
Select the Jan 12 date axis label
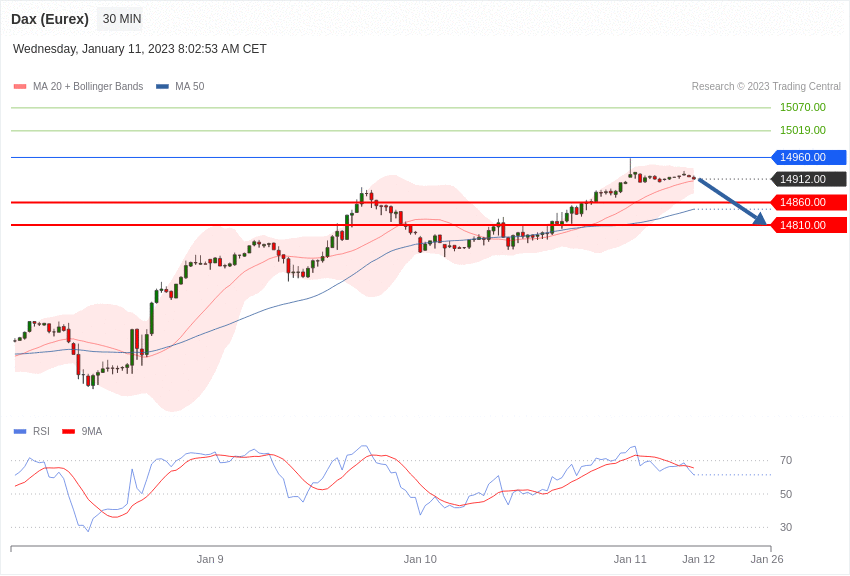(699, 559)
